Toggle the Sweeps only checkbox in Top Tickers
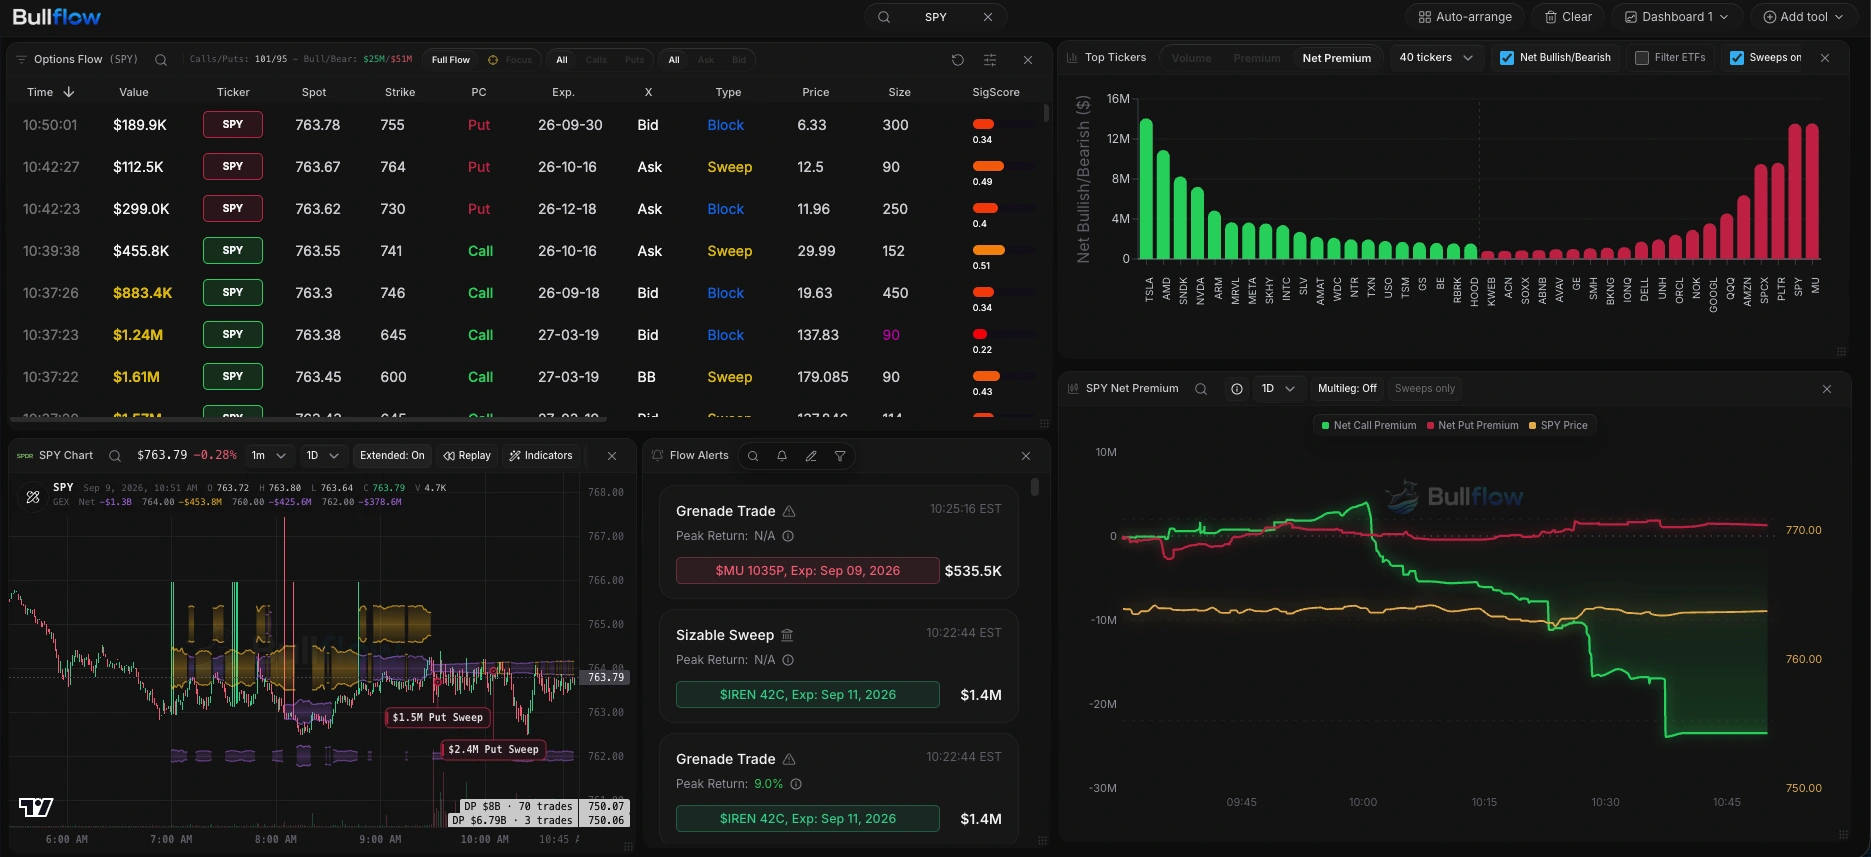This screenshot has height=857, width=1871. 1737,58
